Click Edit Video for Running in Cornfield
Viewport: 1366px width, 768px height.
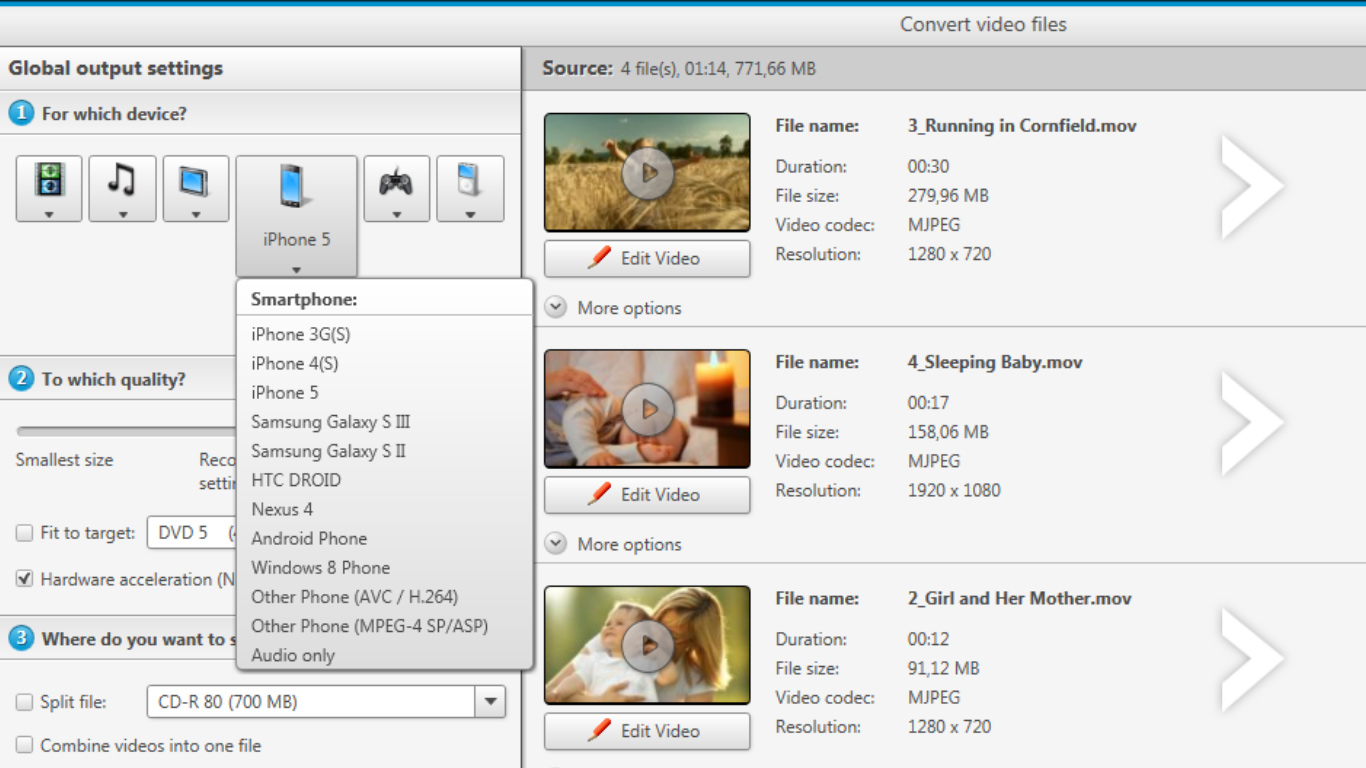click(x=647, y=258)
